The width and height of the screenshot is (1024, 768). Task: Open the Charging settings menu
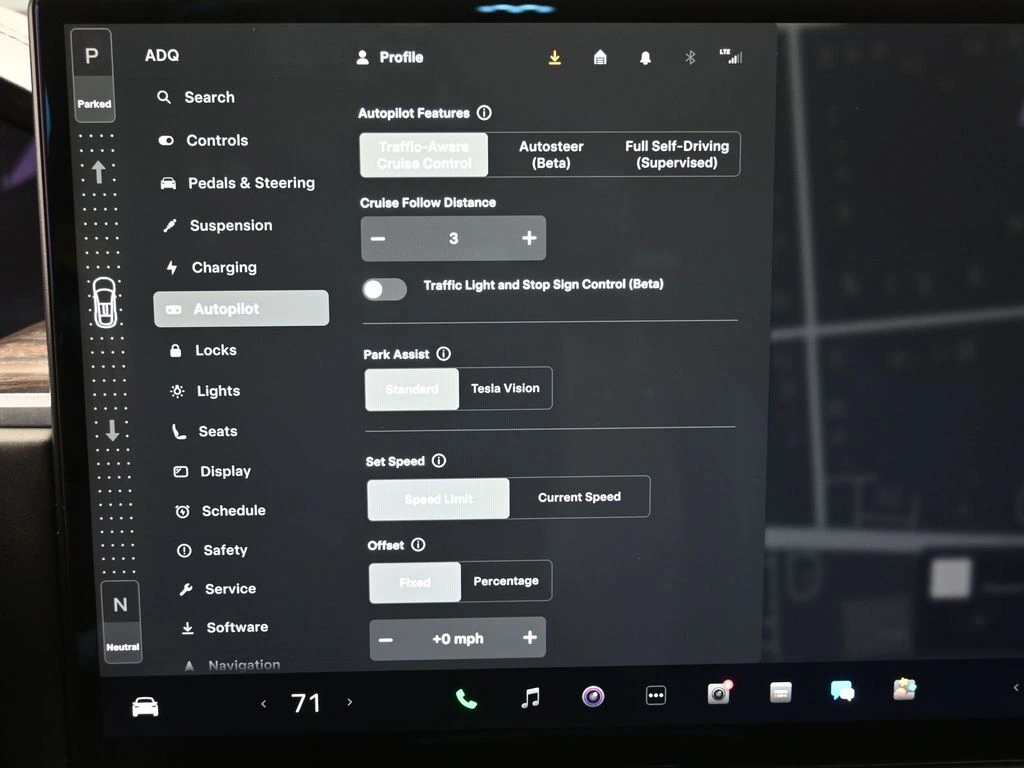pos(224,268)
